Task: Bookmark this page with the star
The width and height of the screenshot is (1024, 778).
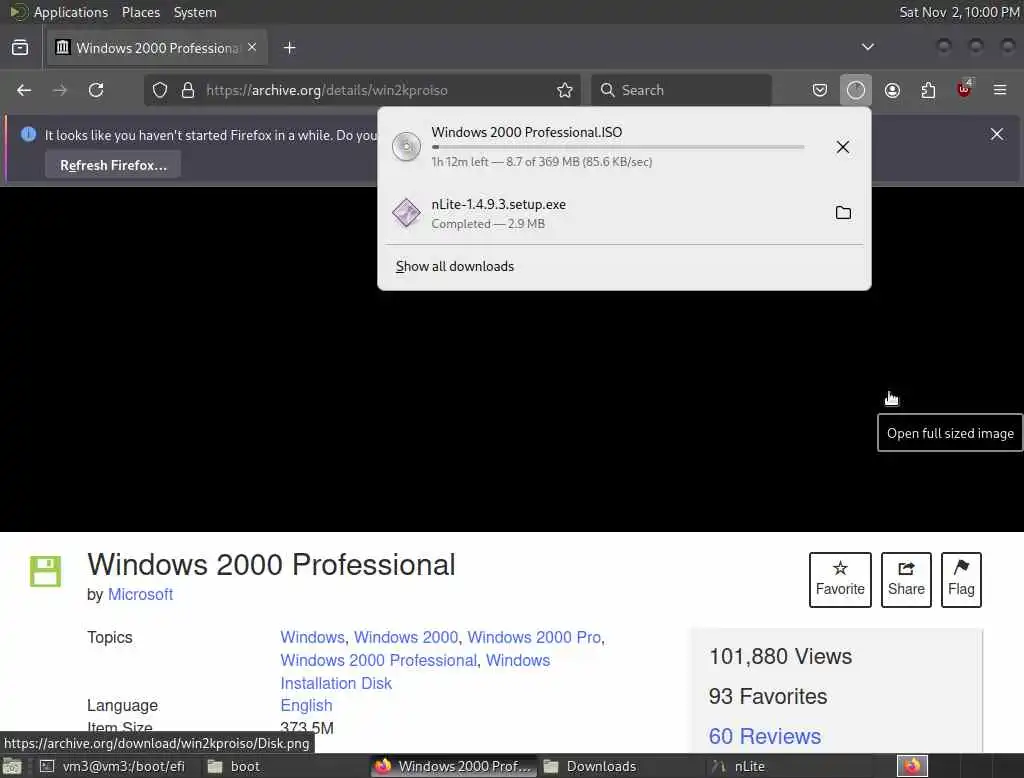Action: (565, 90)
